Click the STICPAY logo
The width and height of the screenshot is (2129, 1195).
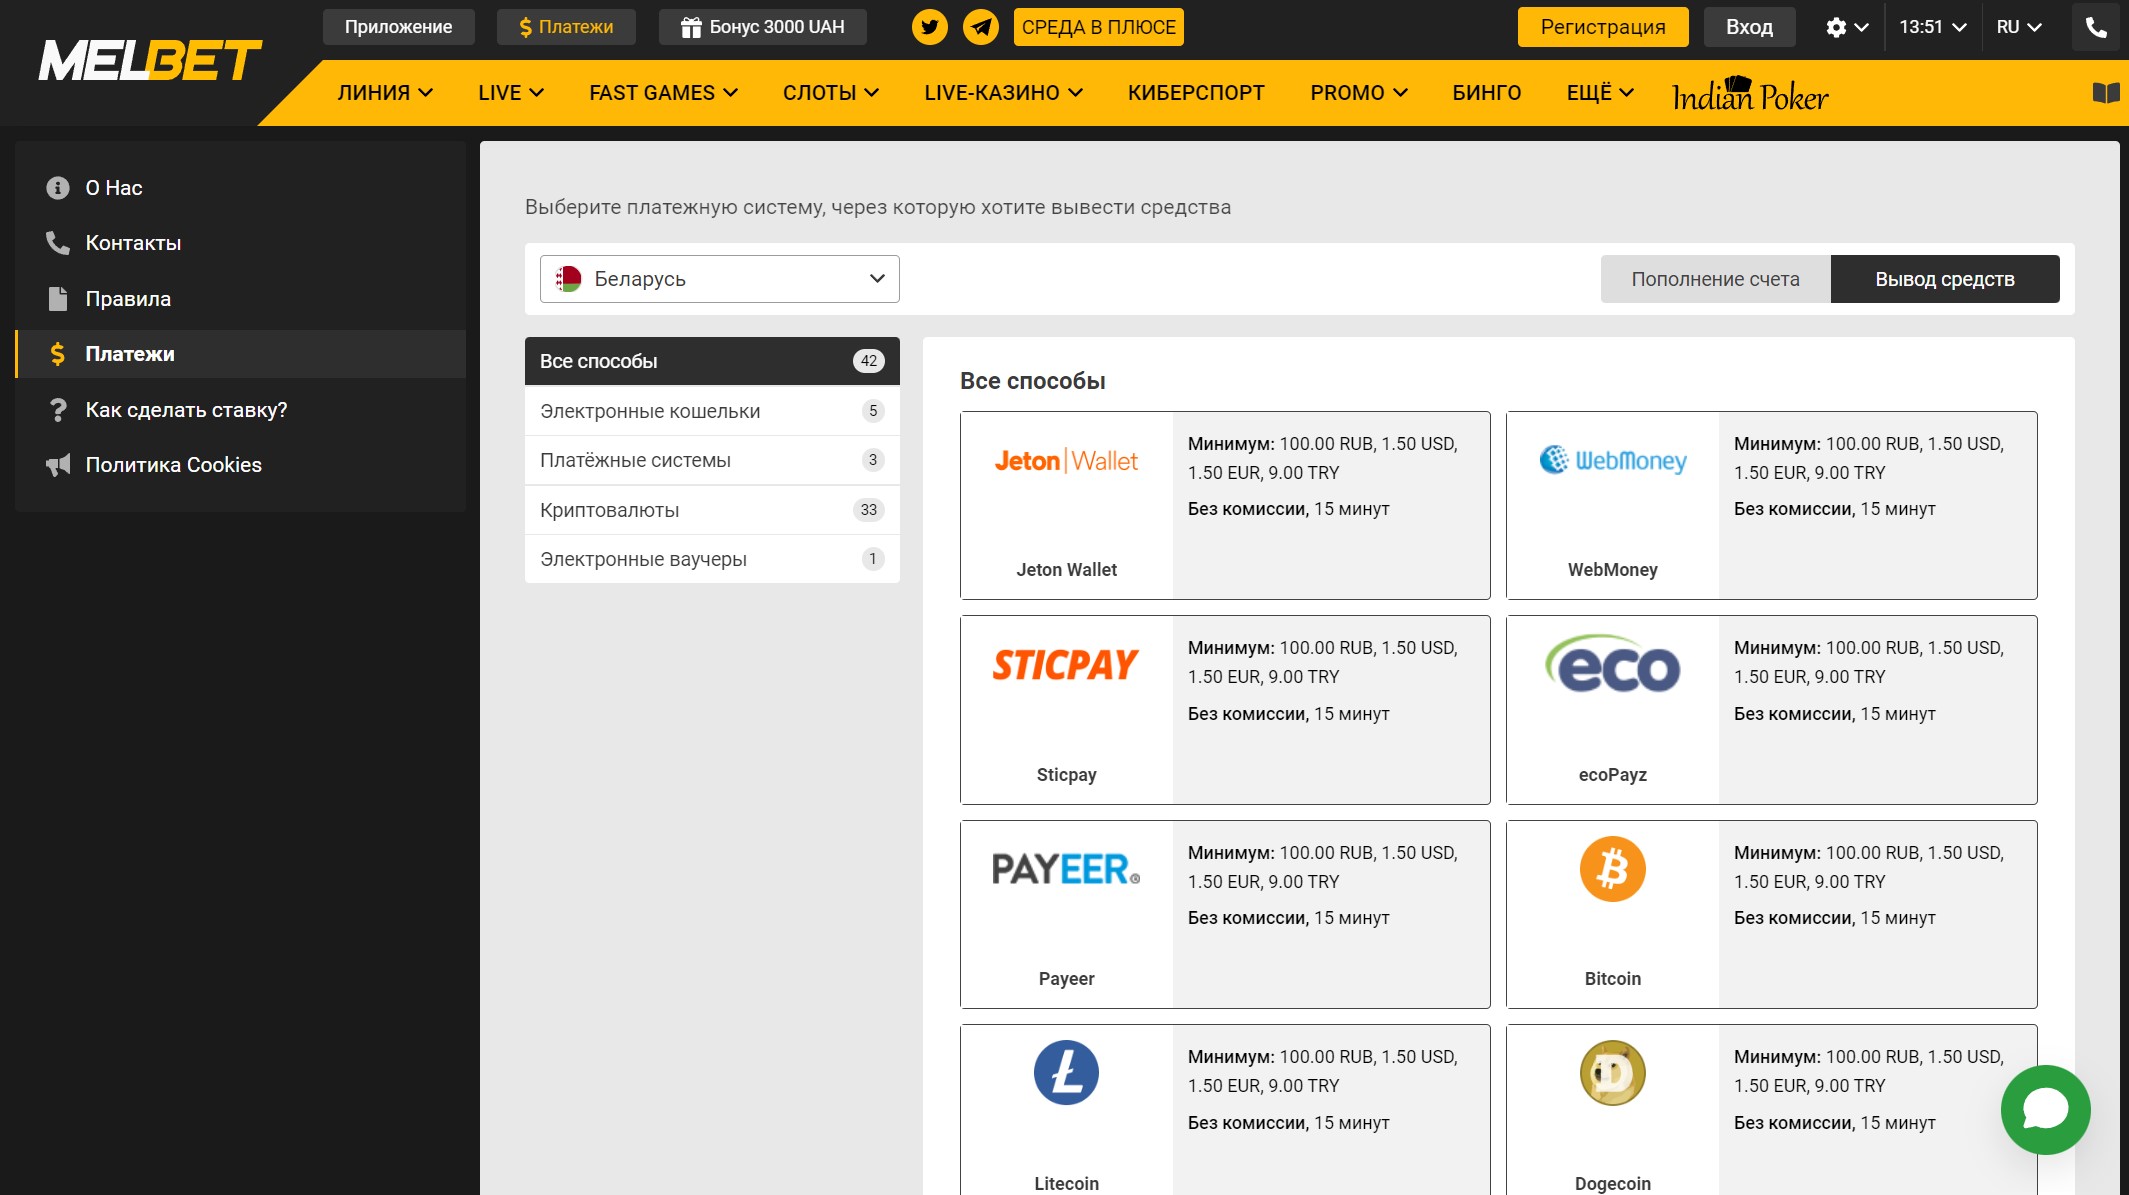pyautogui.click(x=1066, y=665)
